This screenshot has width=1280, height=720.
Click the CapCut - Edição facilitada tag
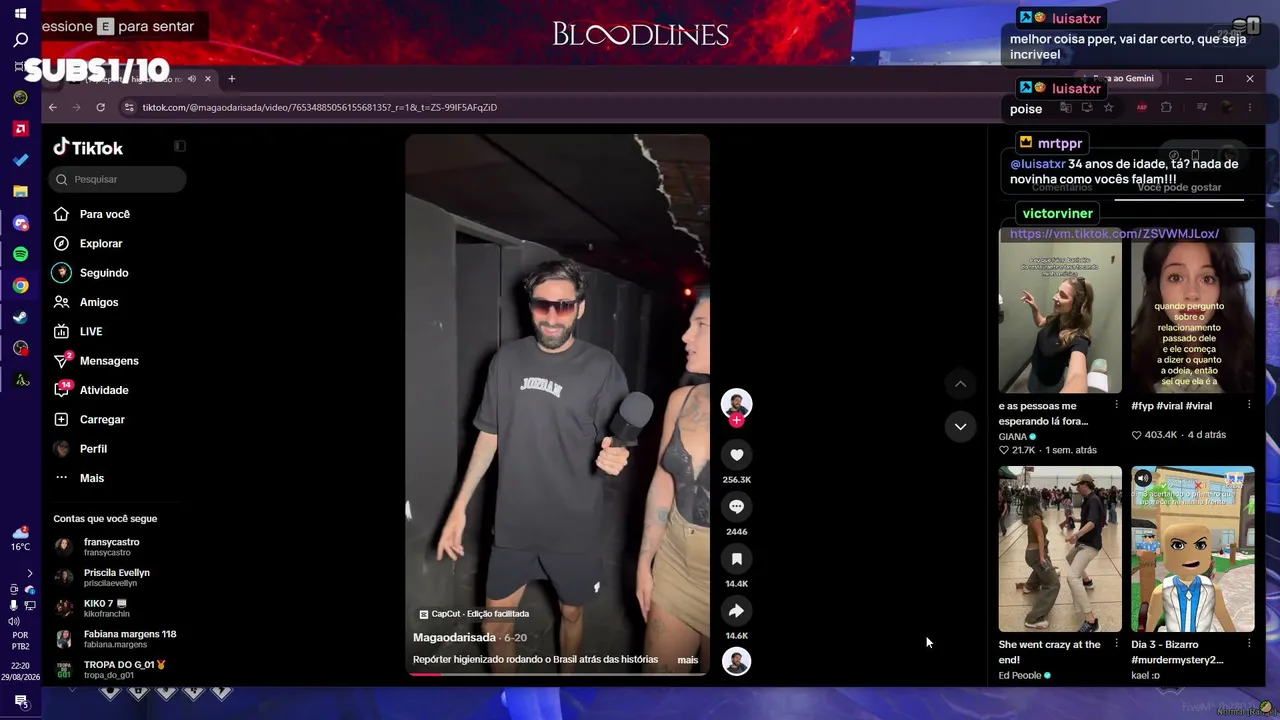pos(474,614)
